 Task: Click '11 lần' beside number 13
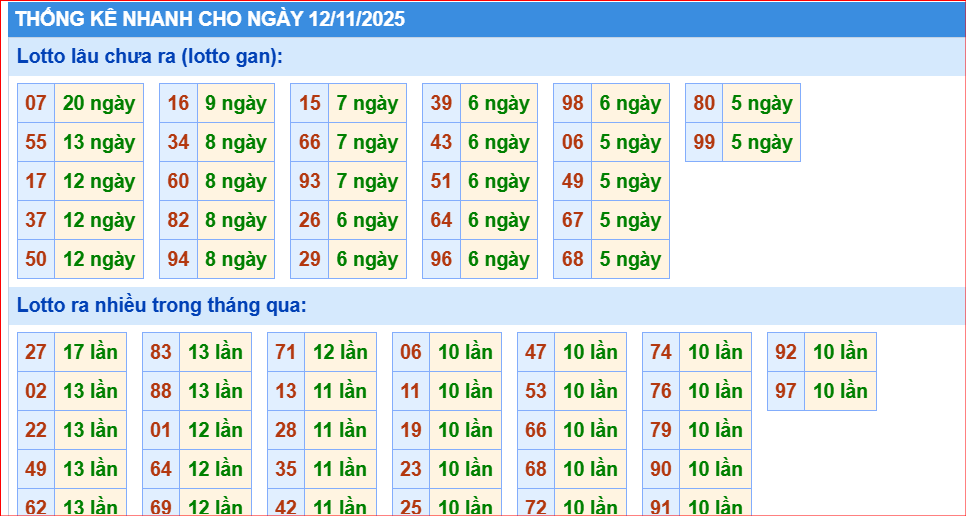click(x=340, y=391)
